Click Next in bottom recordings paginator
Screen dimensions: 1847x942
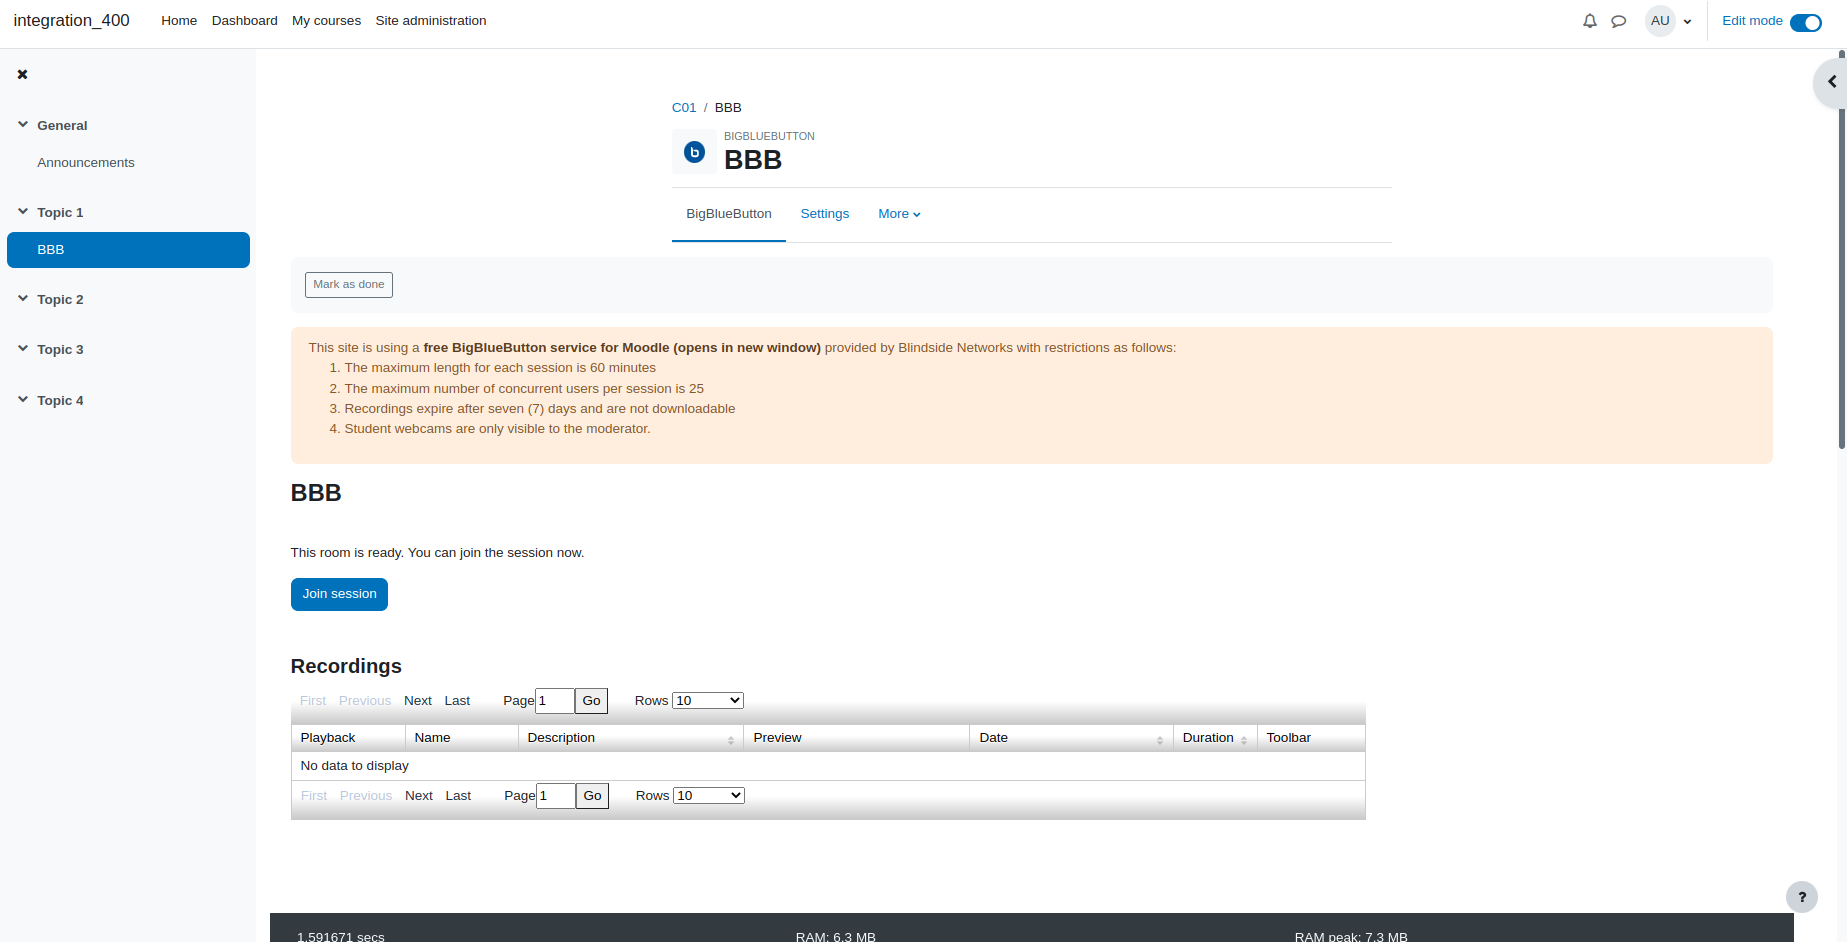tap(419, 796)
